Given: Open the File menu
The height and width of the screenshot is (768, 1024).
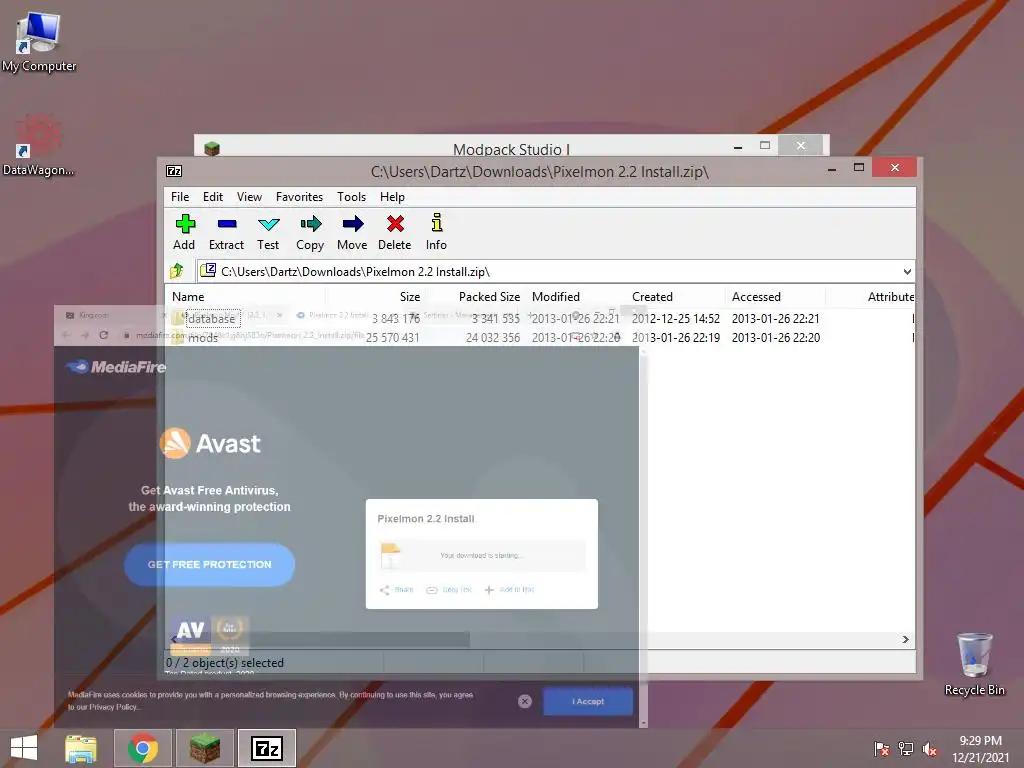Looking at the screenshot, I should click(x=180, y=197).
